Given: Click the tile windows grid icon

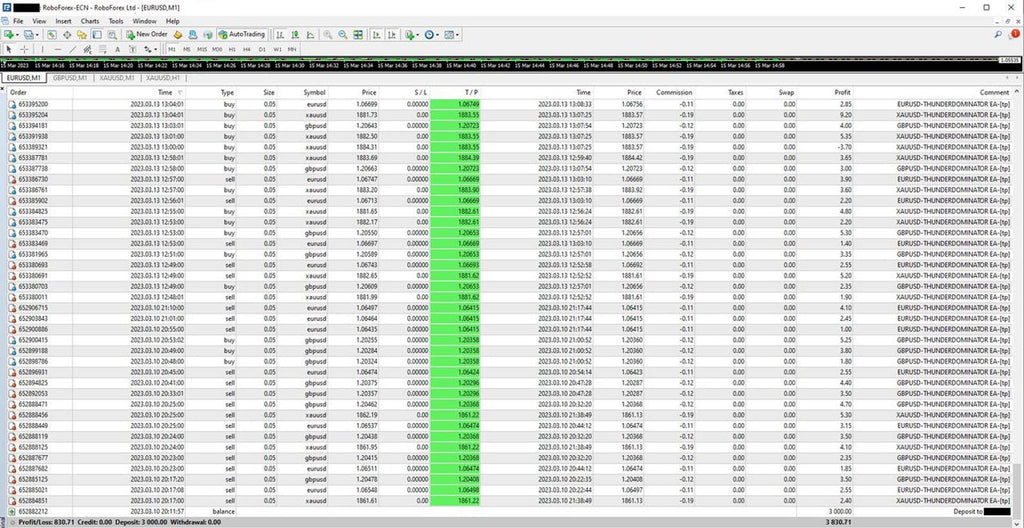Looking at the screenshot, I should click(x=358, y=34).
